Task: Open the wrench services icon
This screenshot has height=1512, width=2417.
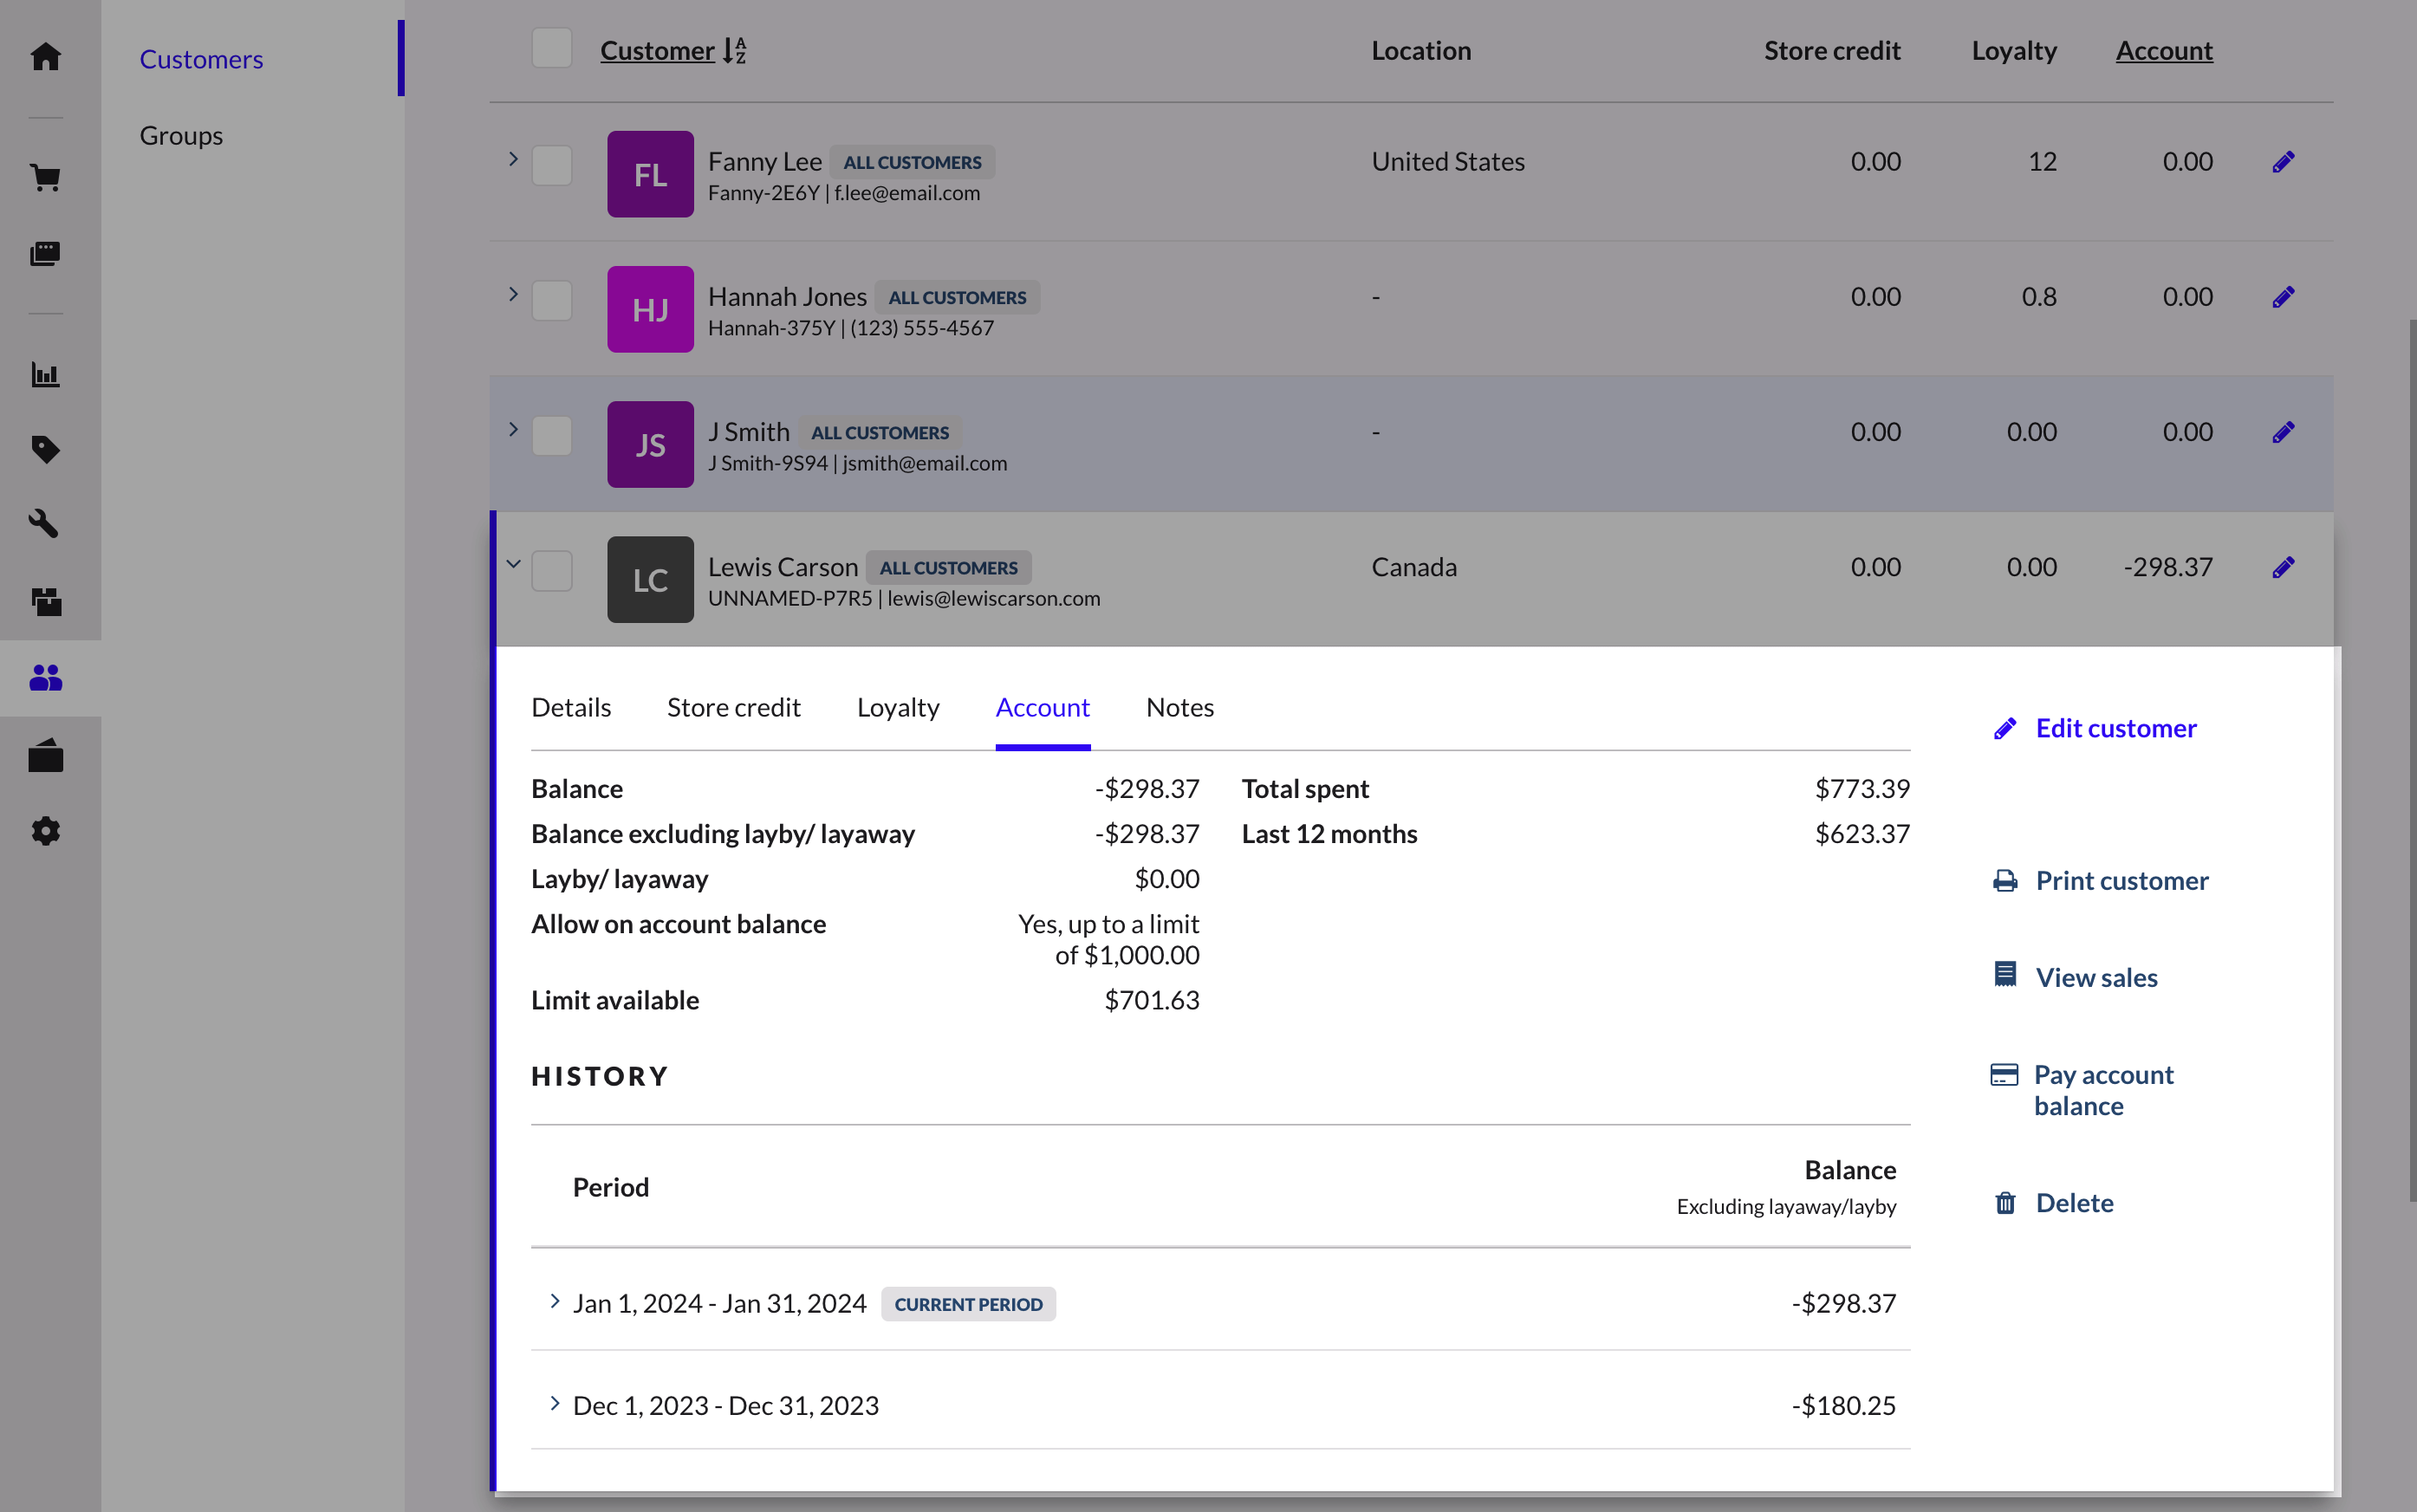Action: coord(46,523)
